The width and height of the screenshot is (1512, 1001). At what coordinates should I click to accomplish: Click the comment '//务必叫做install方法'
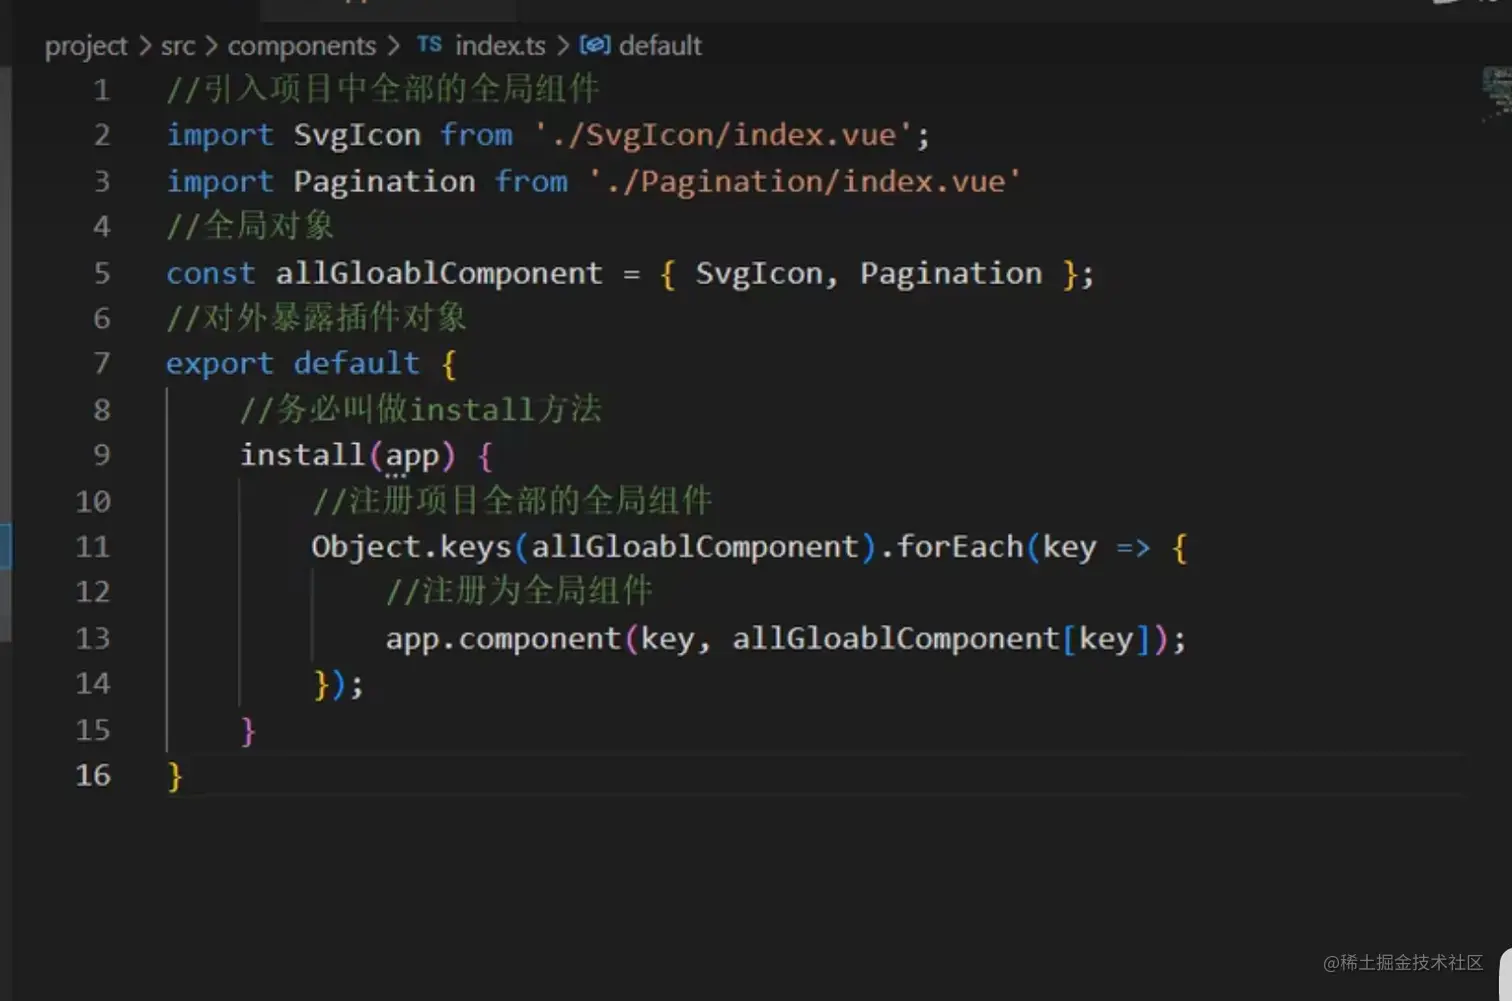coord(421,409)
